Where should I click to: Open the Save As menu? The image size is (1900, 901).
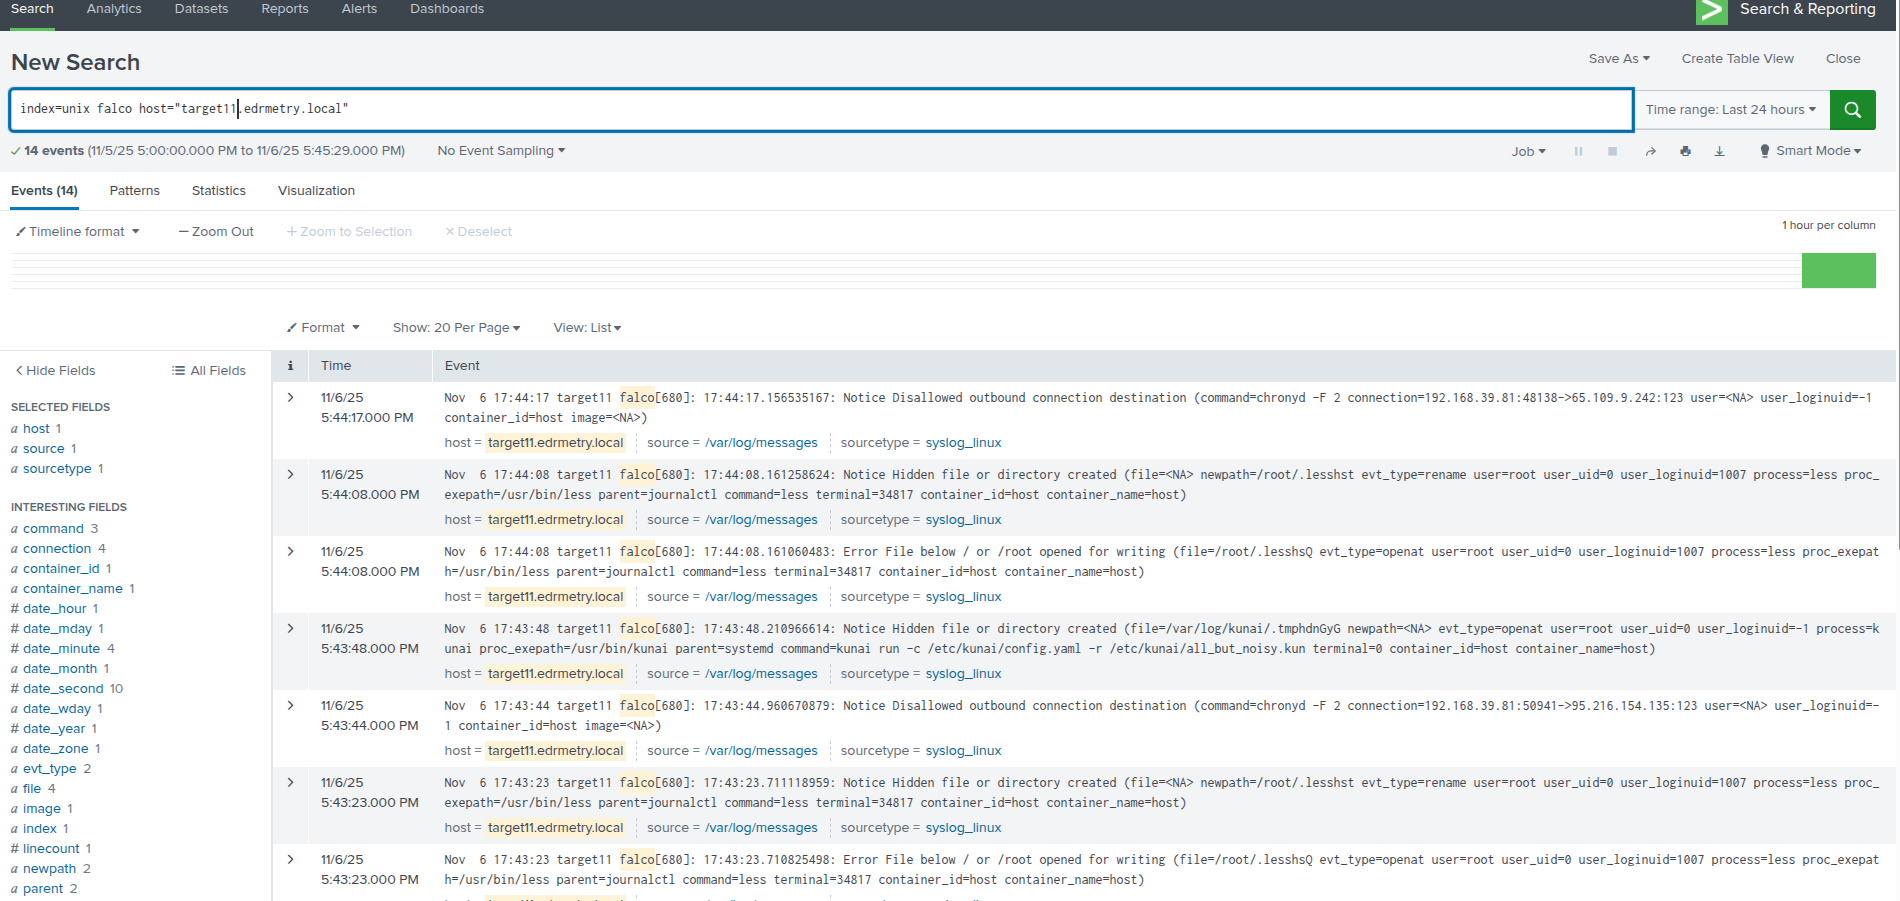click(x=1618, y=59)
